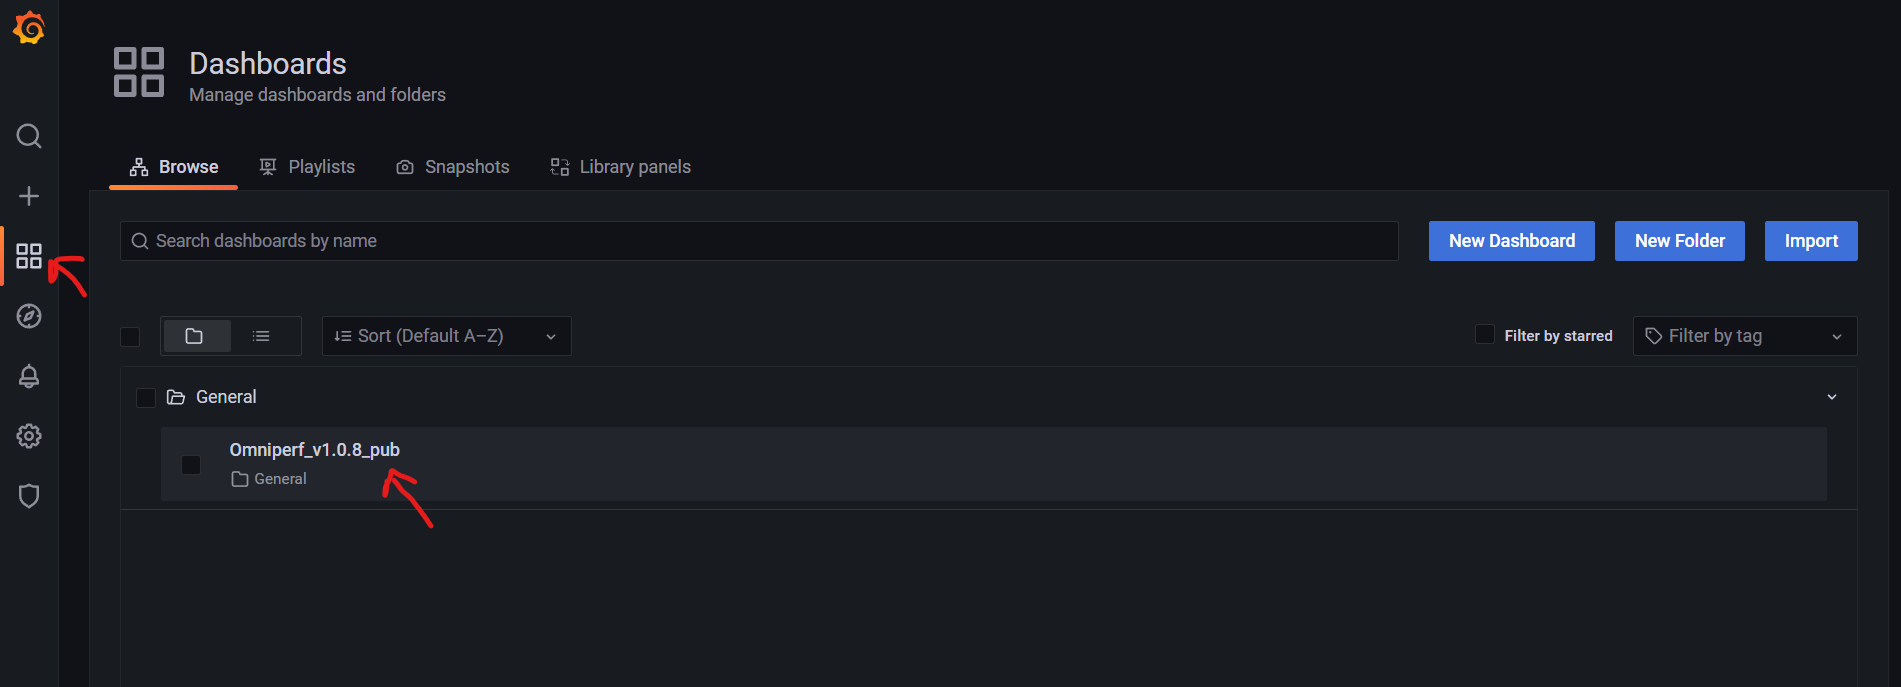Open the Explore compass icon
The height and width of the screenshot is (687, 1901).
(x=29, y=316)
